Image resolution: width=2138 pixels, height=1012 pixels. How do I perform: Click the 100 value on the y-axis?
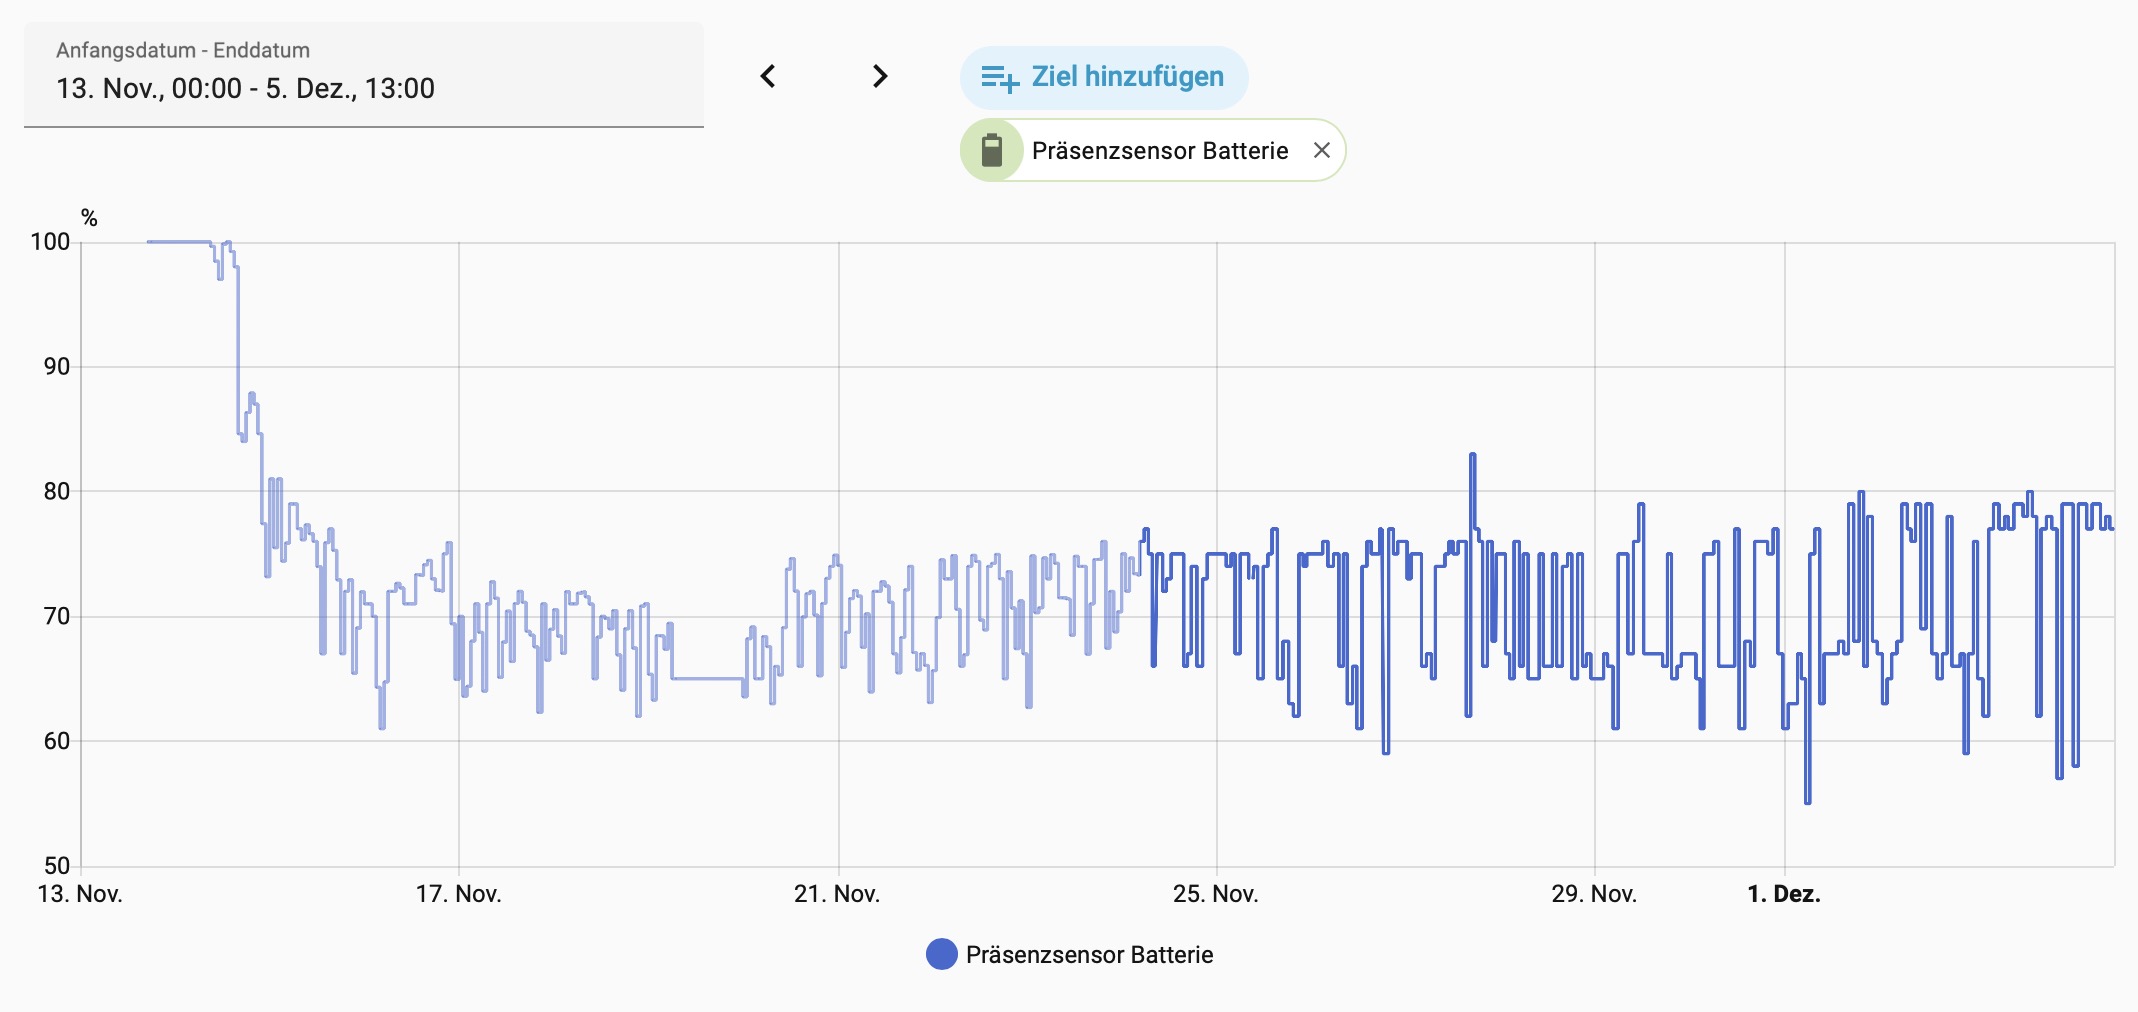(50, 242)
